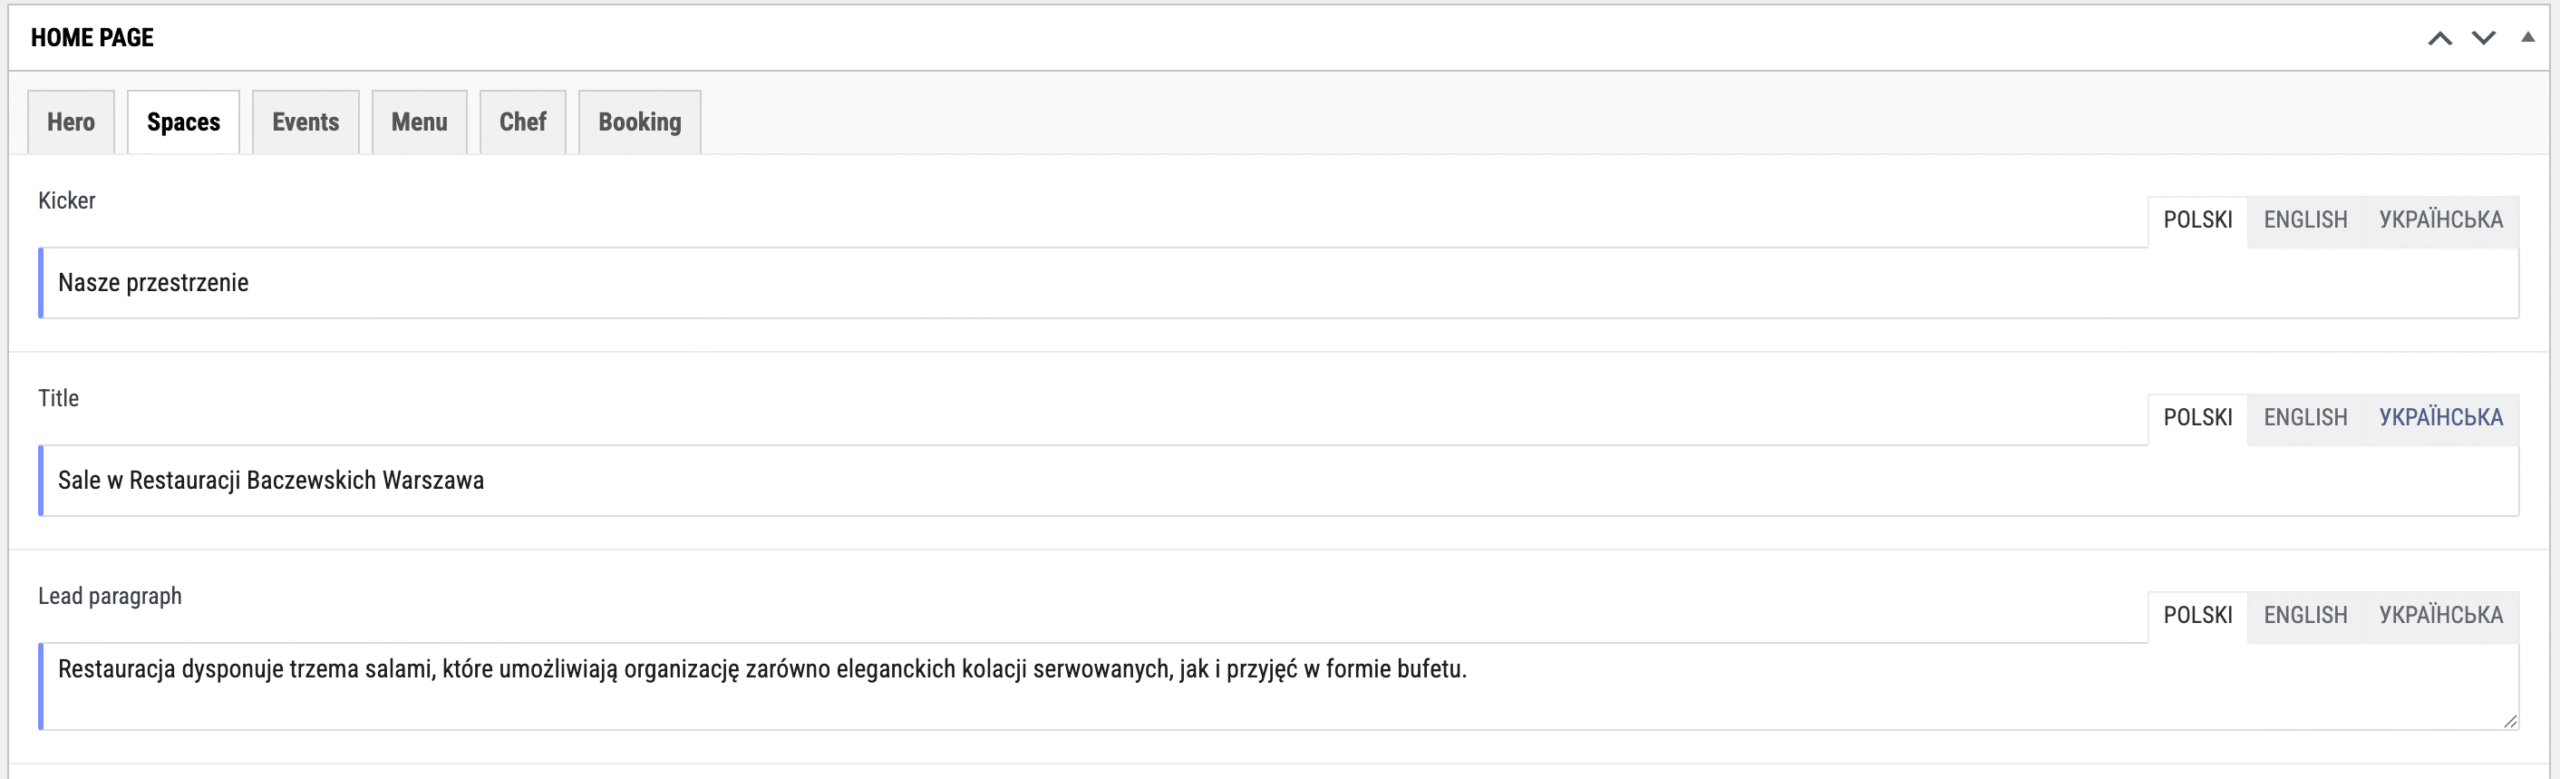Switch Kicker field to Українська
The height and width of the screenshot is (779, 2560).
tap(2441, 221)
